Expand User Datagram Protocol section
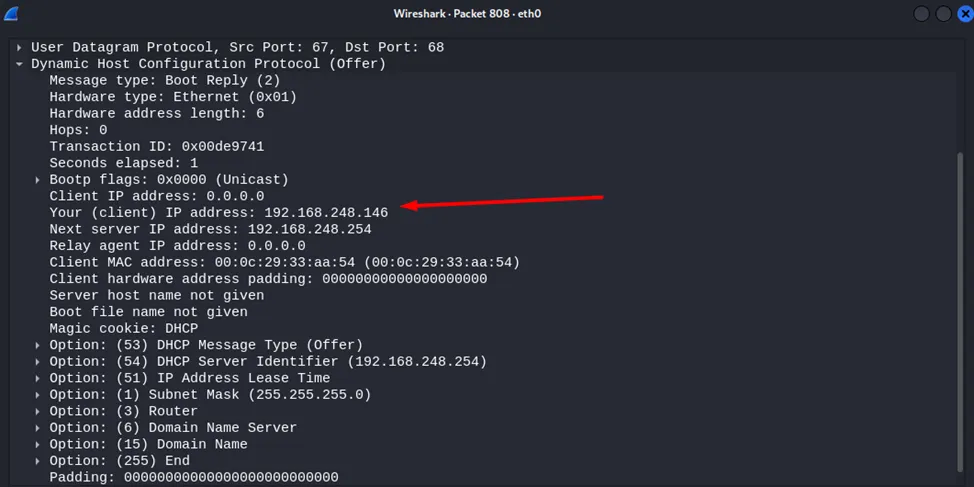 pyautogui.click(x=20, y=47)
